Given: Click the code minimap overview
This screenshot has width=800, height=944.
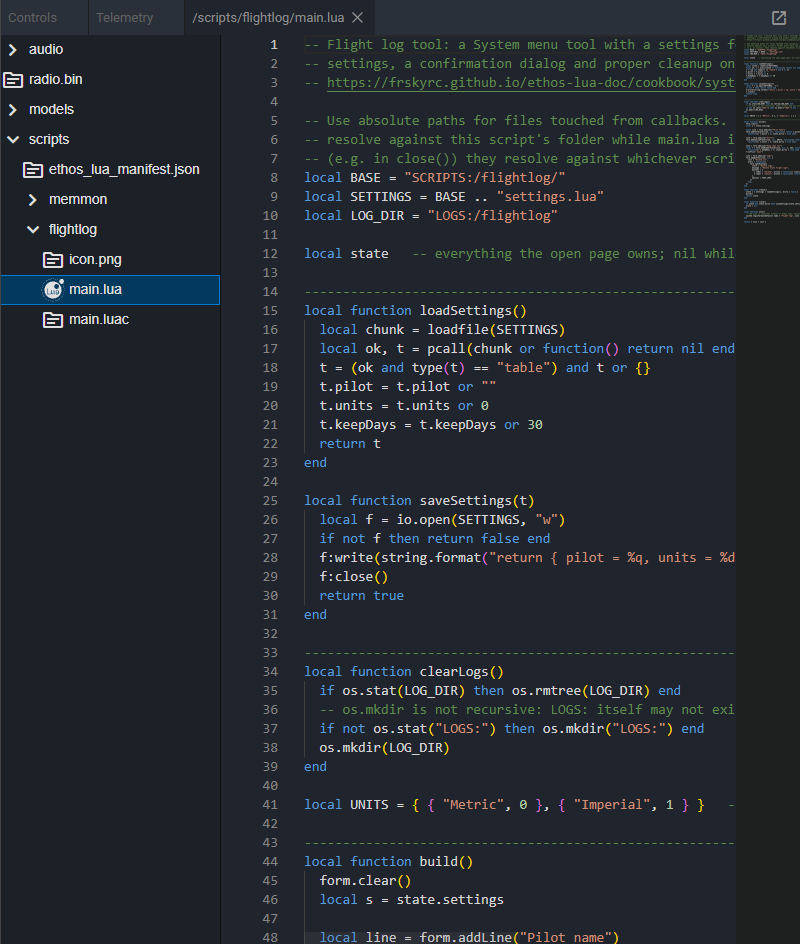Looking at the screenshot, I should point(771,129).
